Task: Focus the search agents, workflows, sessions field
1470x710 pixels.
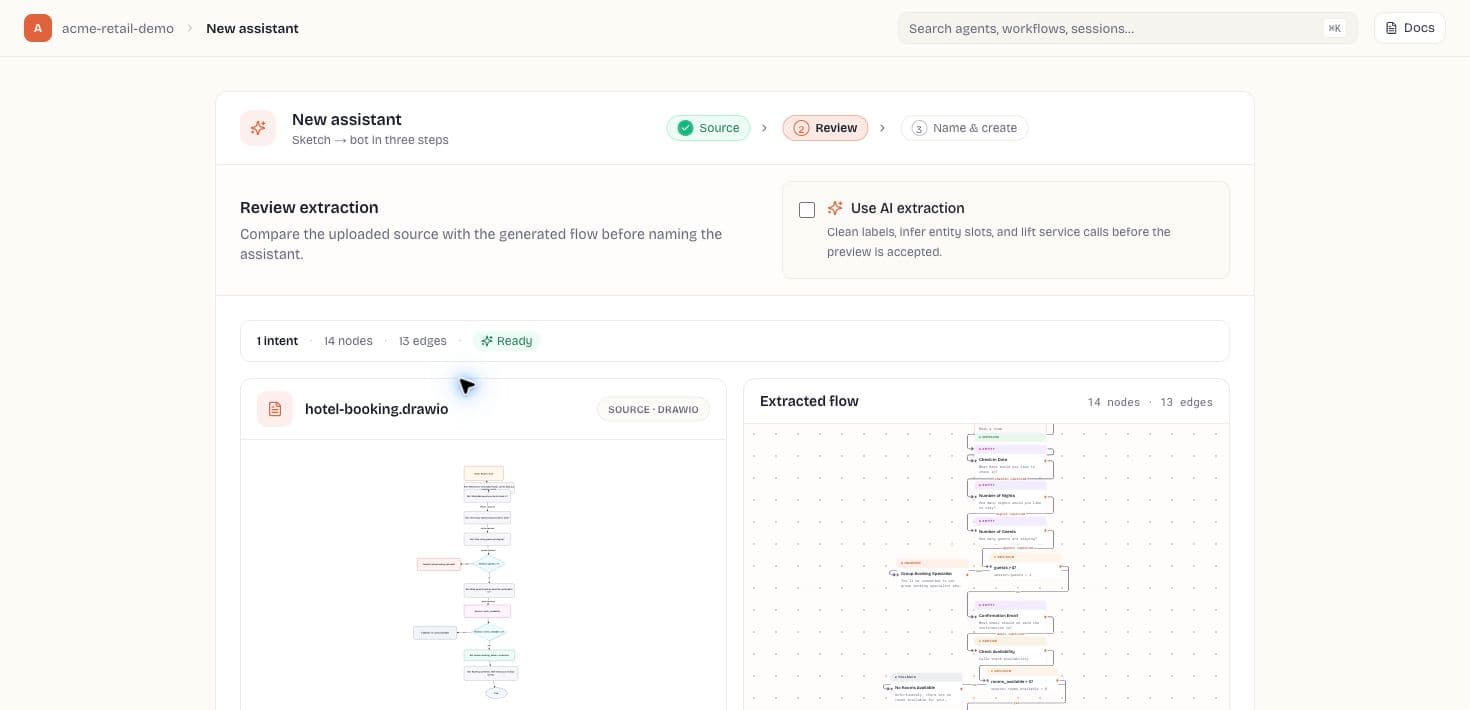Action: point(1127,28)
